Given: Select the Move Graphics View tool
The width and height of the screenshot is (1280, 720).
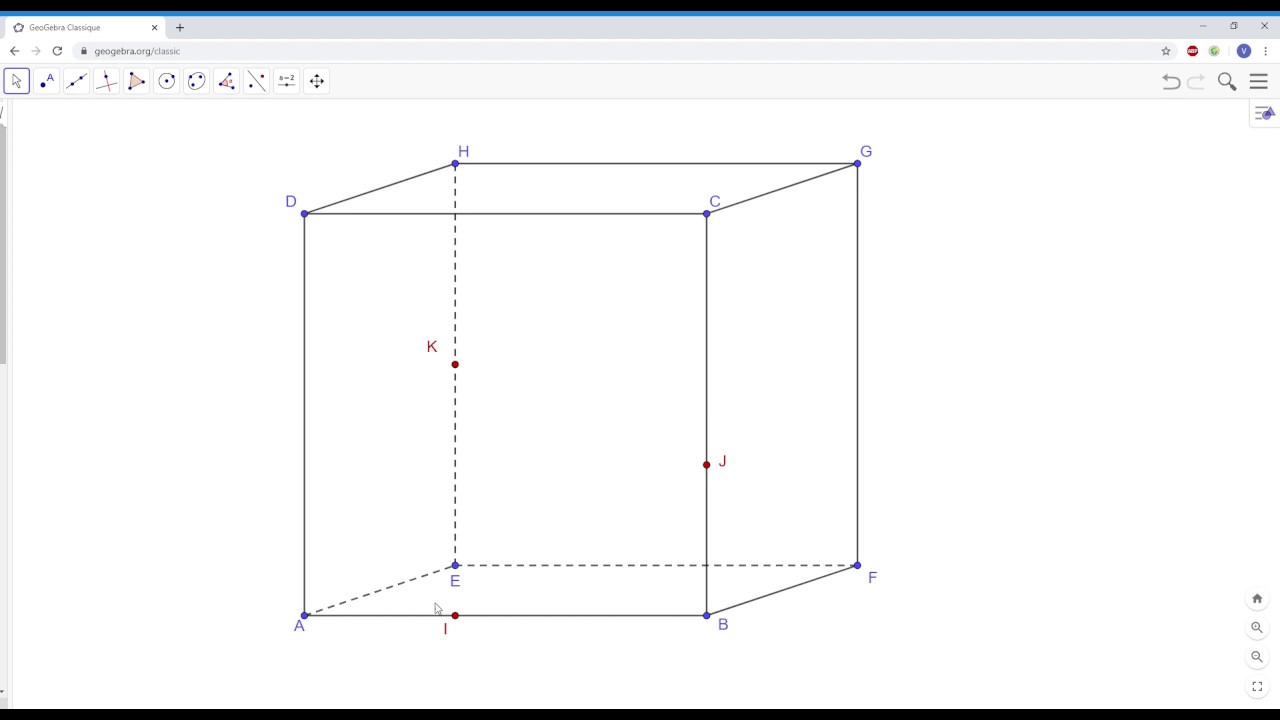Looking at the screenshot, I should [317, 81].
